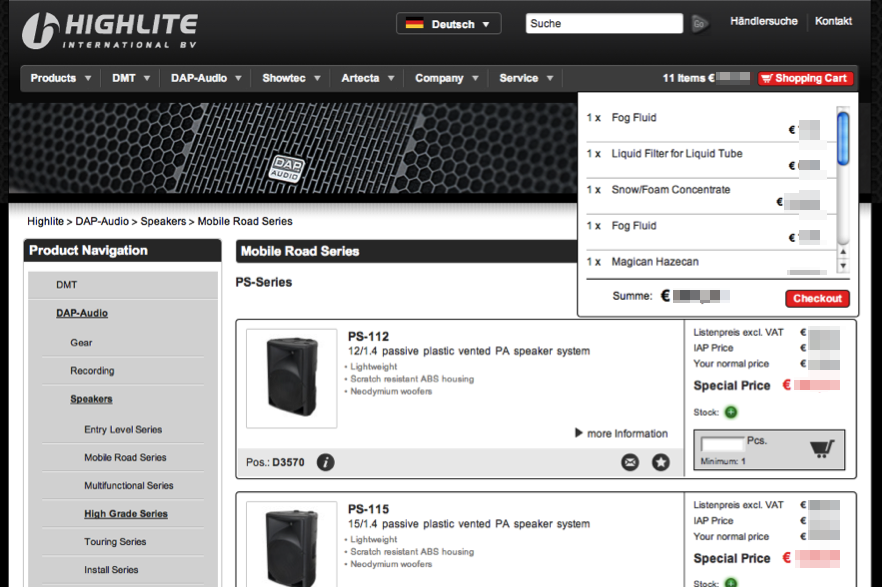This screenshot has width=882, height=587.
Task: Click the cart list scrollbar thumb
Action: pos(843,138)
